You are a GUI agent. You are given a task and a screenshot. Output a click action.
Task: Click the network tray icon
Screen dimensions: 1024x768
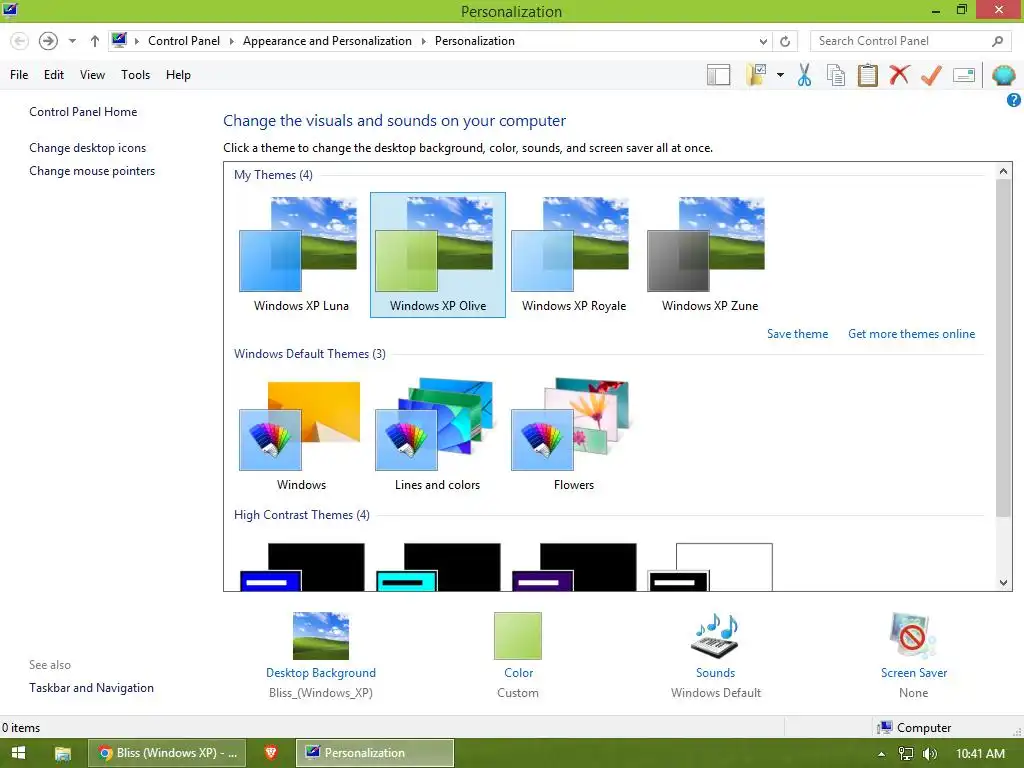[x=906, y=754]
